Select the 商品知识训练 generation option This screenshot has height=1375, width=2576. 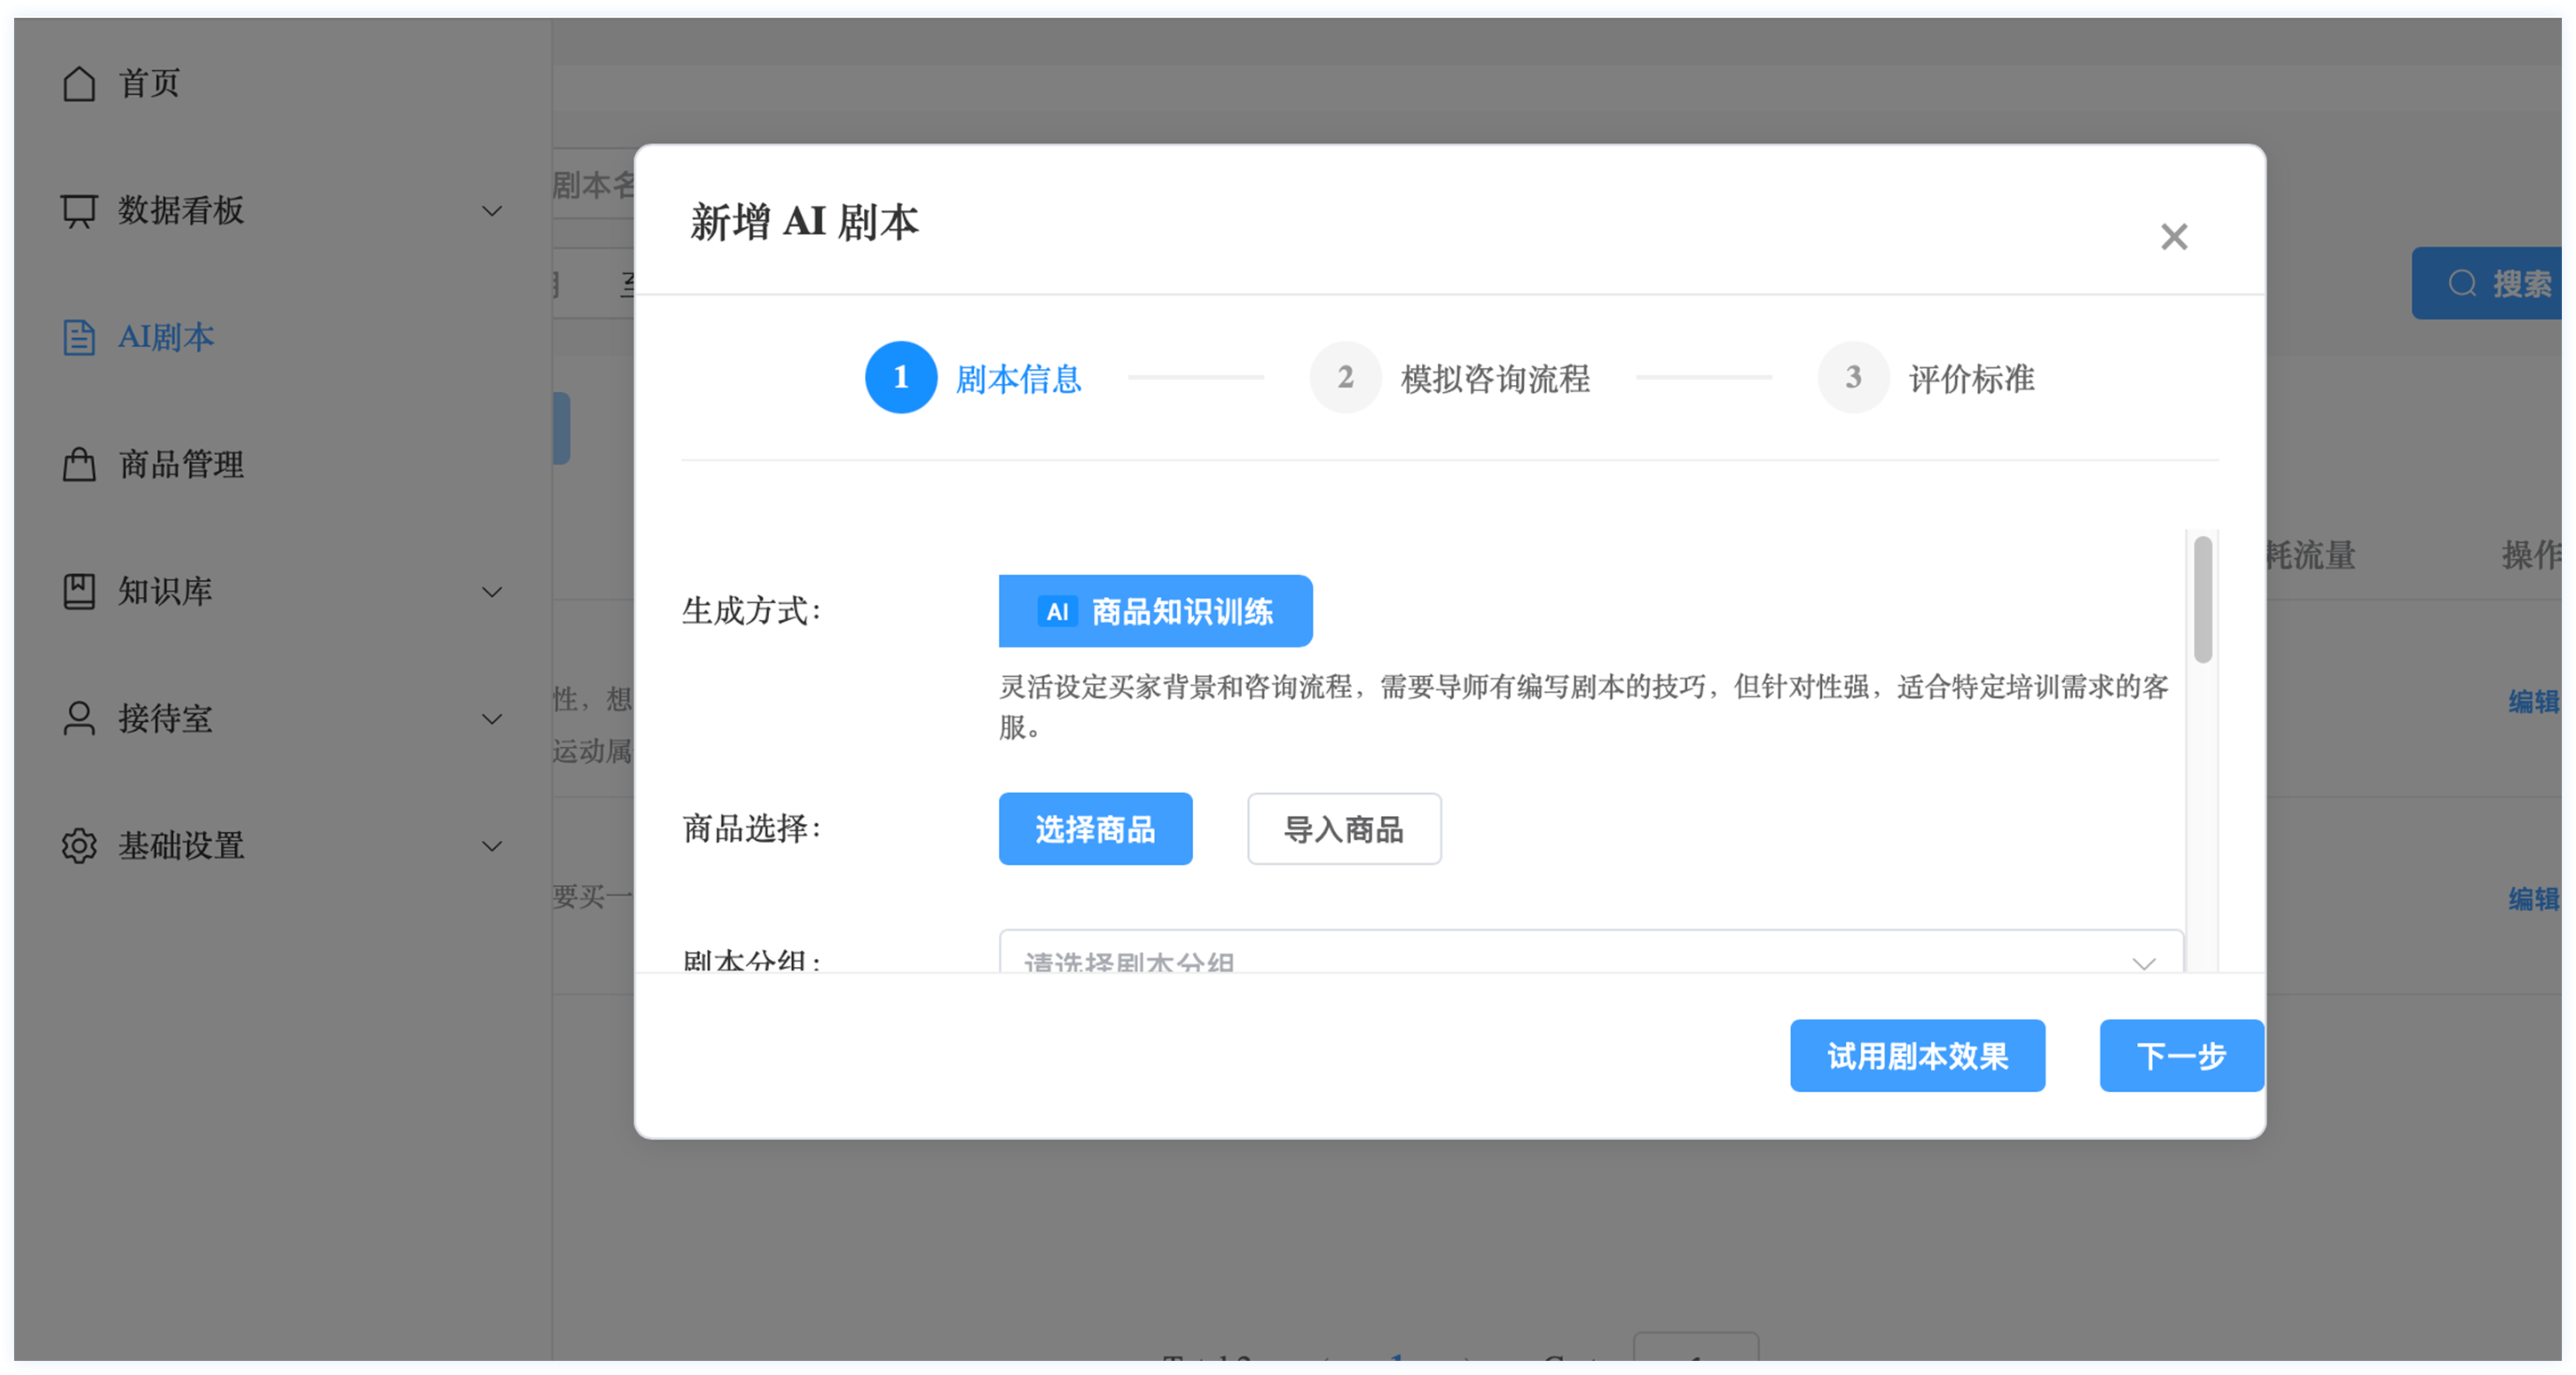coord(1155,611)
